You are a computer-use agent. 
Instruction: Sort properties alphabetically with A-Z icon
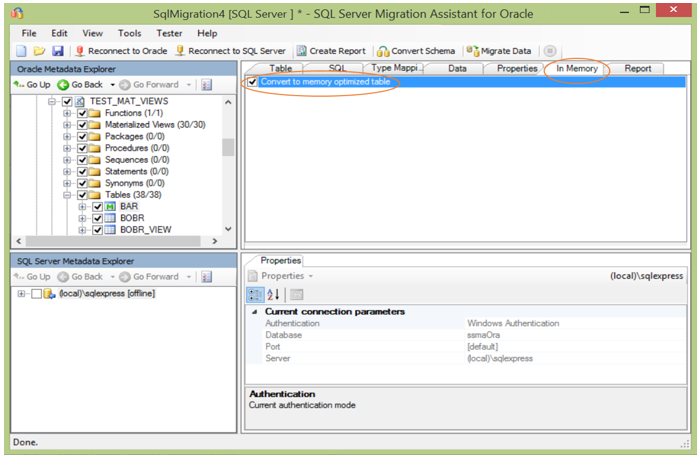click(x=273, y=294)
